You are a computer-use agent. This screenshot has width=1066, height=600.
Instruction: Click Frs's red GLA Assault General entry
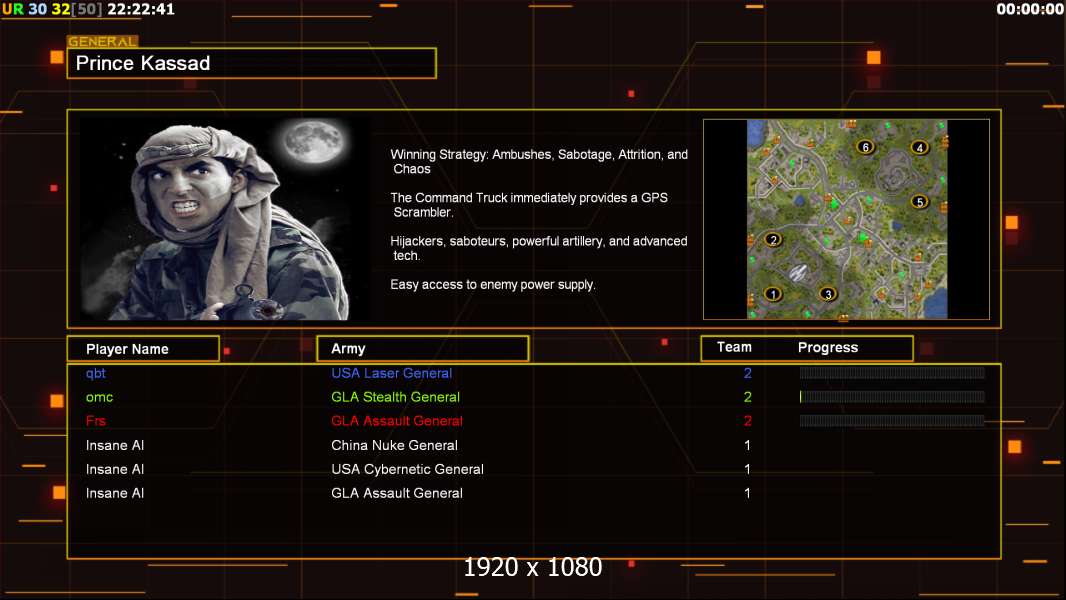(x=397, y=421)
